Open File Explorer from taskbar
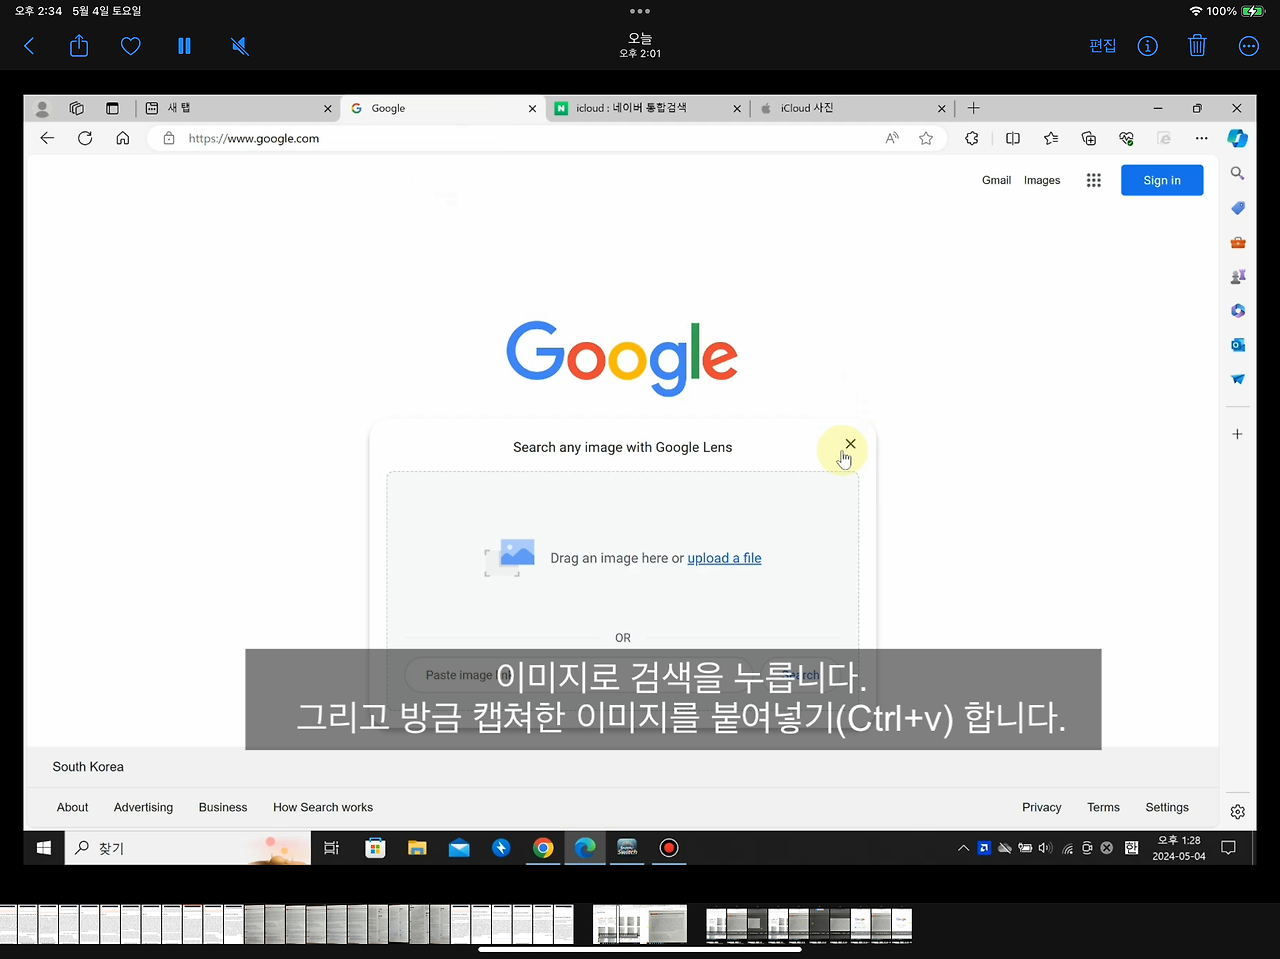Screen dimensions: 1280x959 tap(417, 848)
